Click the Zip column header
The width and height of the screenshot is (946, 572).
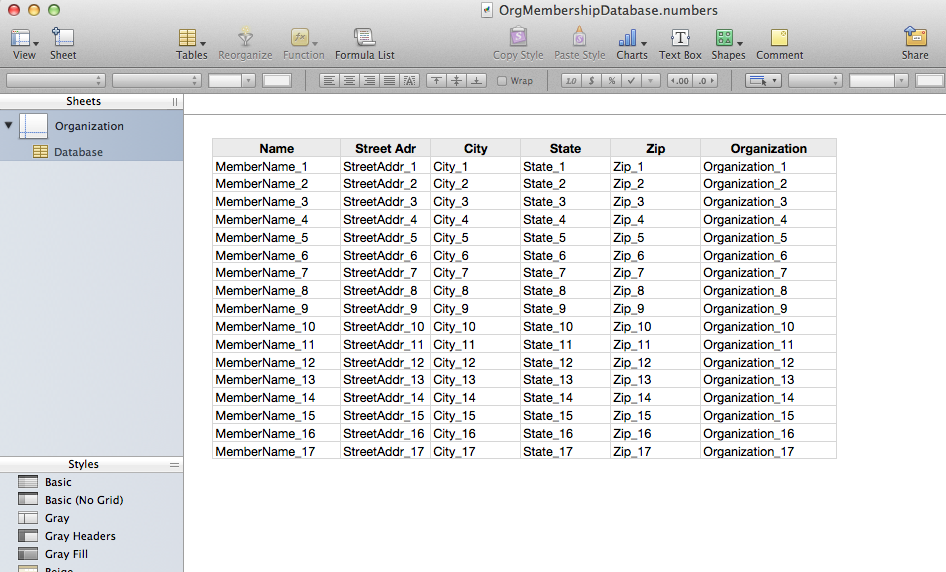tap(655, 148)
